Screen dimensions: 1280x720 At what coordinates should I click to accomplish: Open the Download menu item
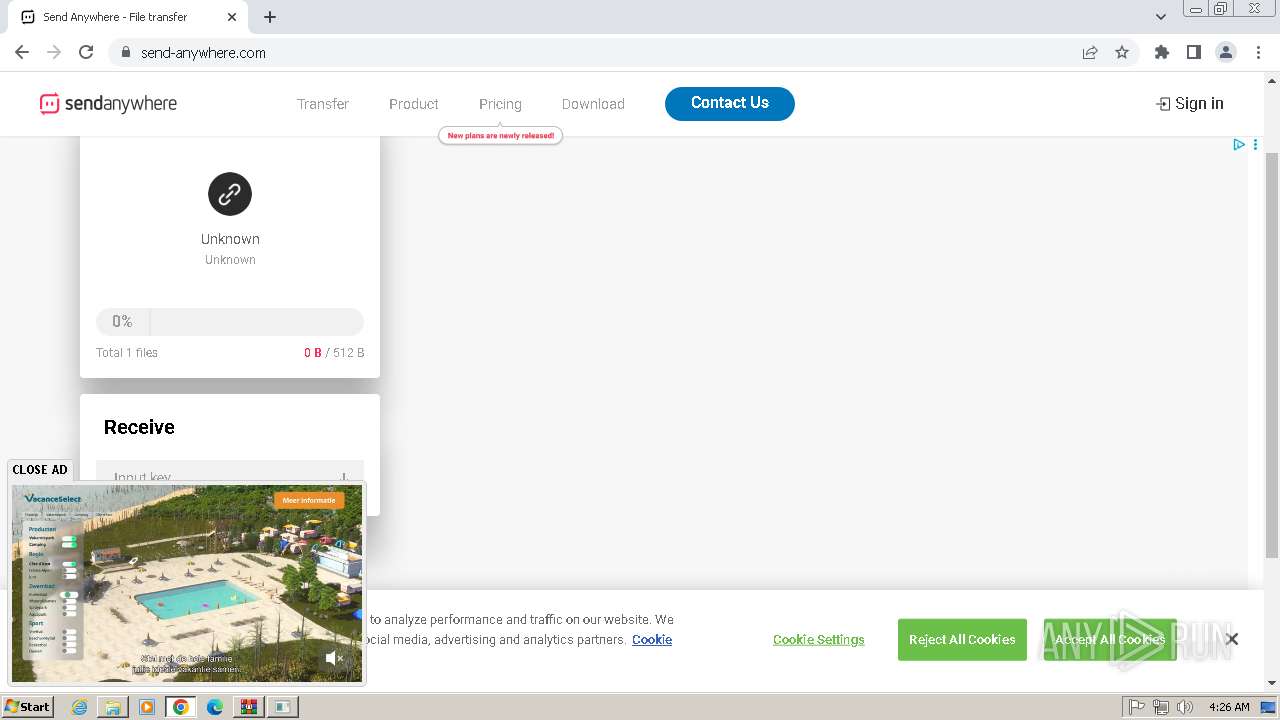point(593,104)
